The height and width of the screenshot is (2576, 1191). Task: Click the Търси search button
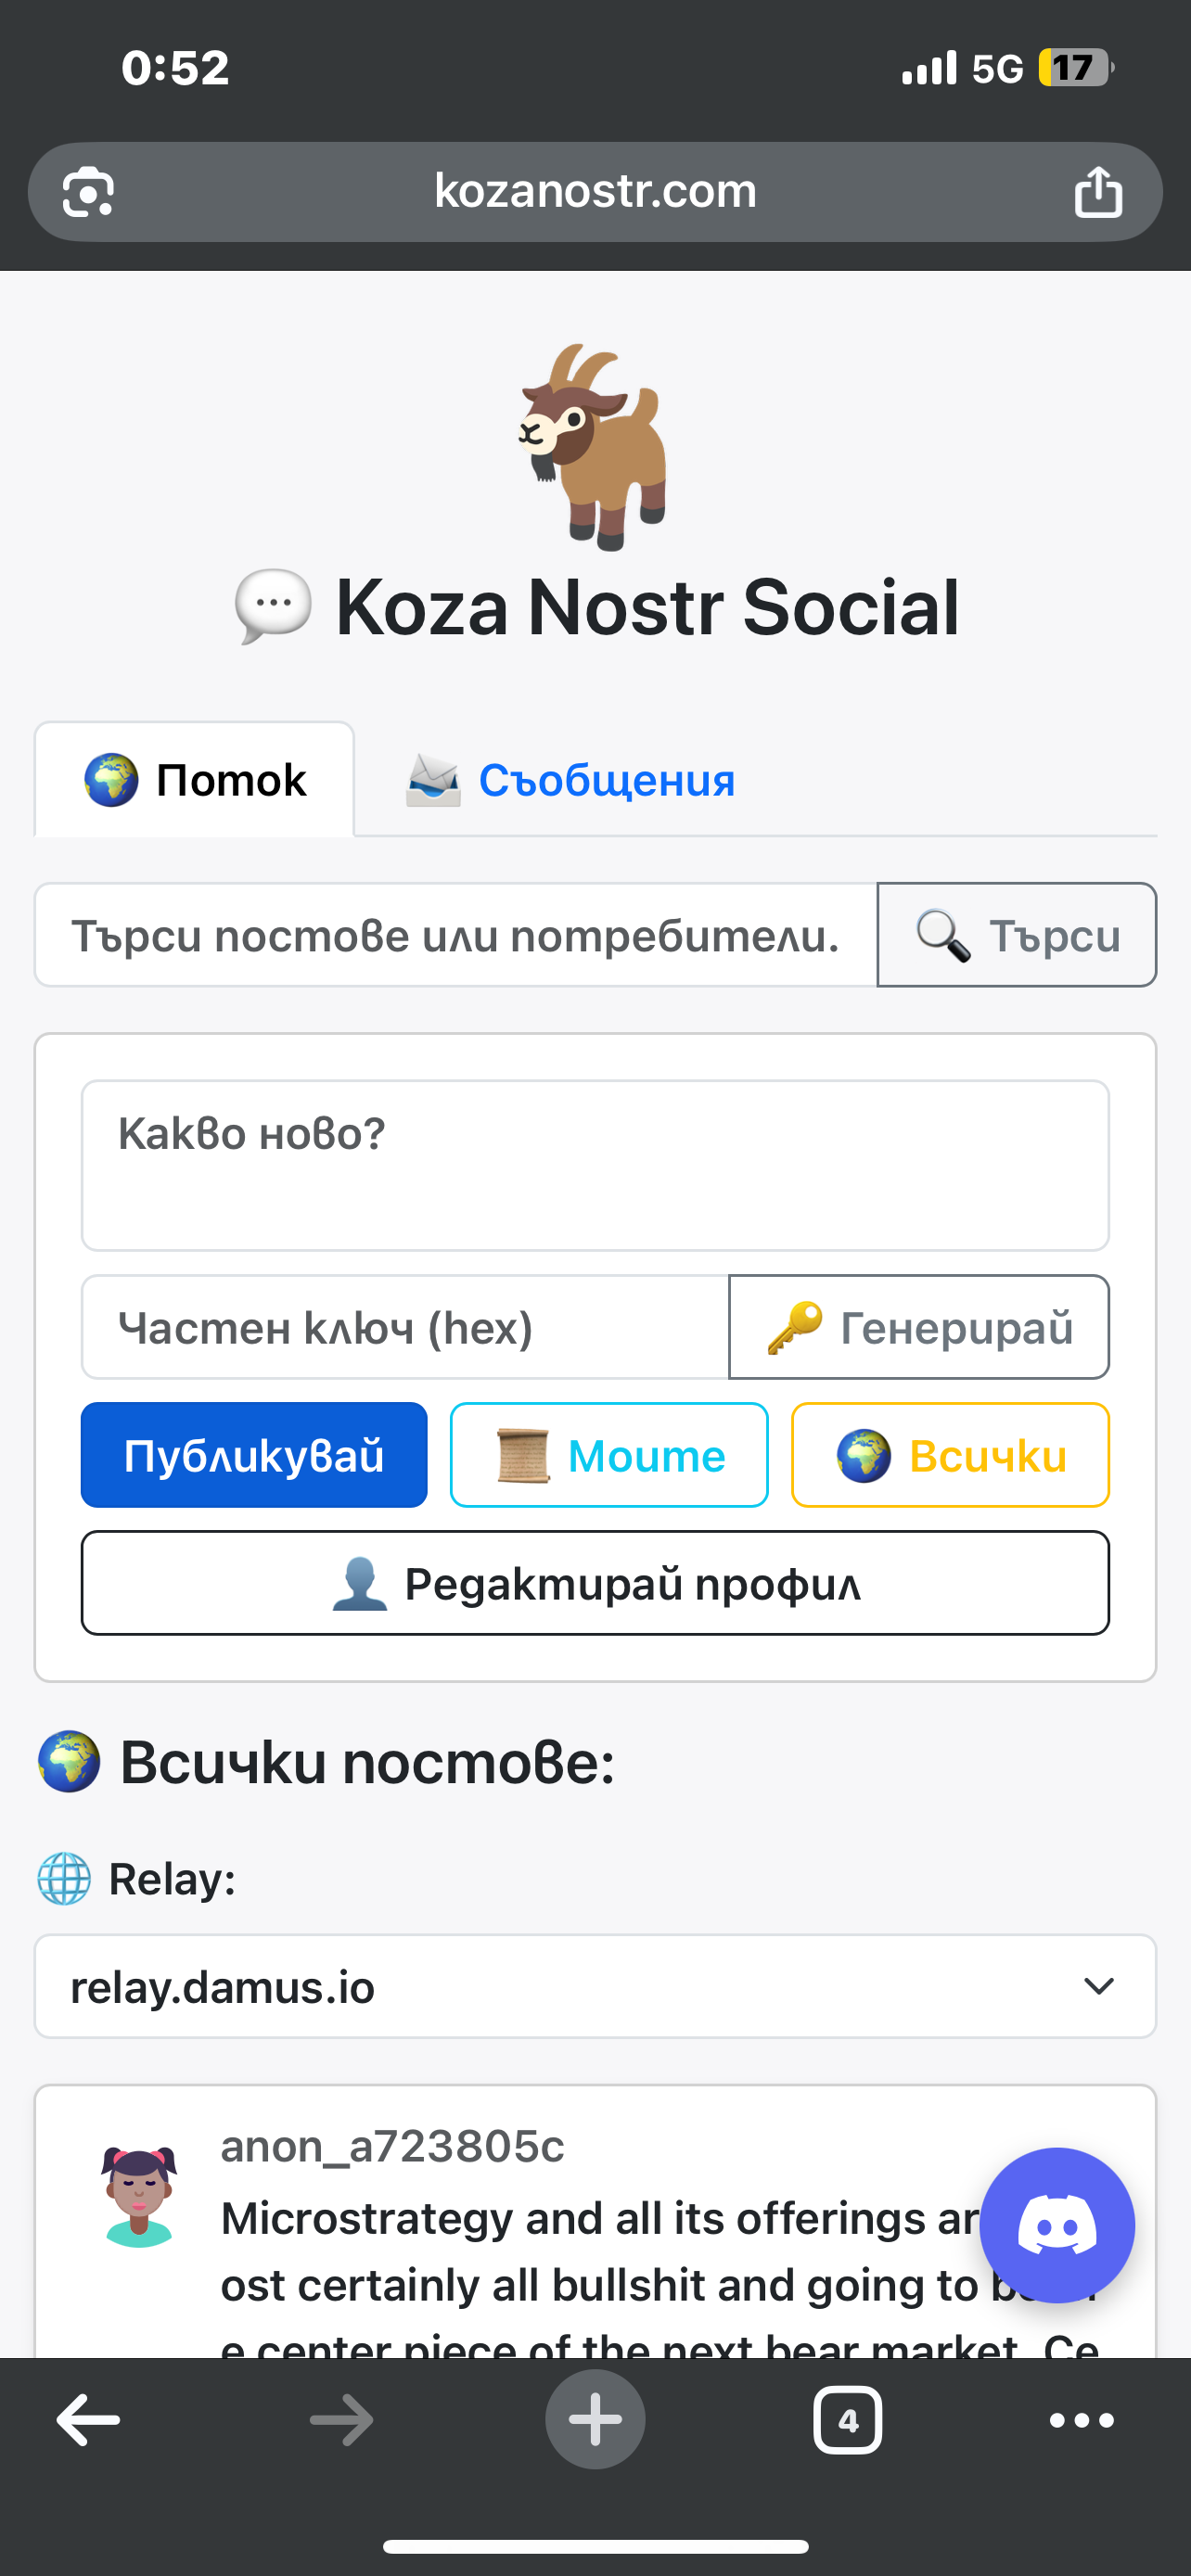click(x=1017, y=935)
